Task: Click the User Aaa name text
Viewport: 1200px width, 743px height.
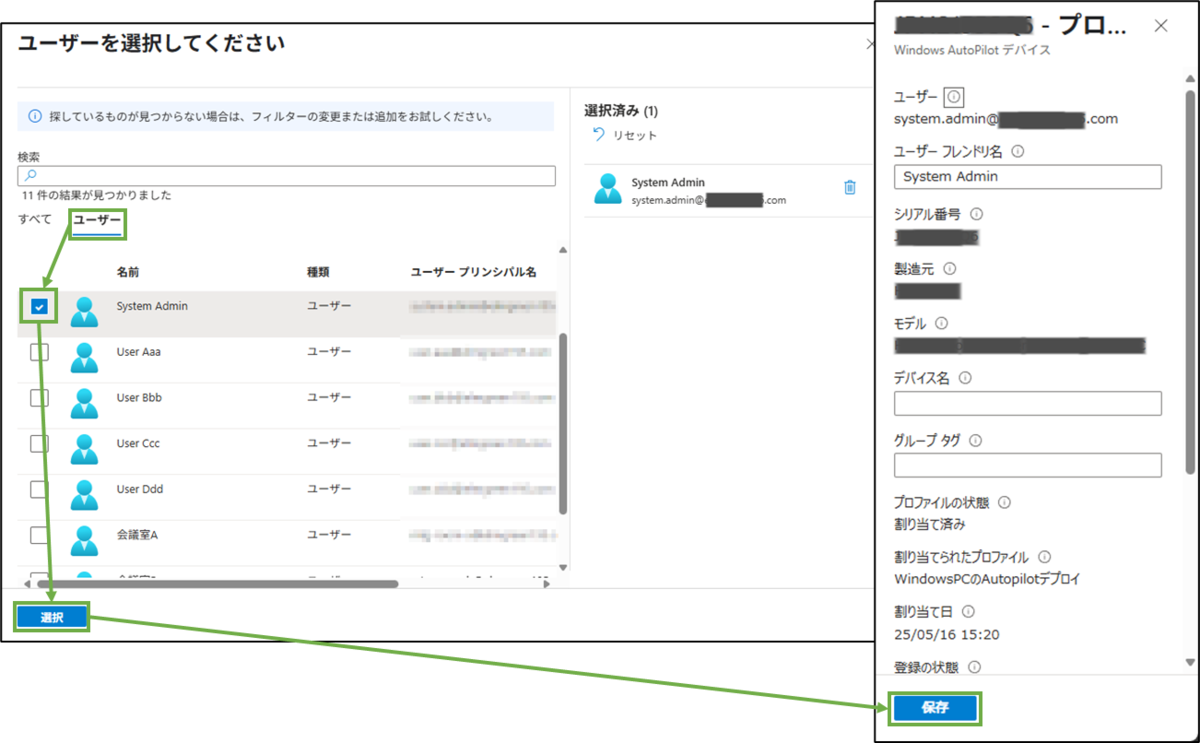Action: 138,352
